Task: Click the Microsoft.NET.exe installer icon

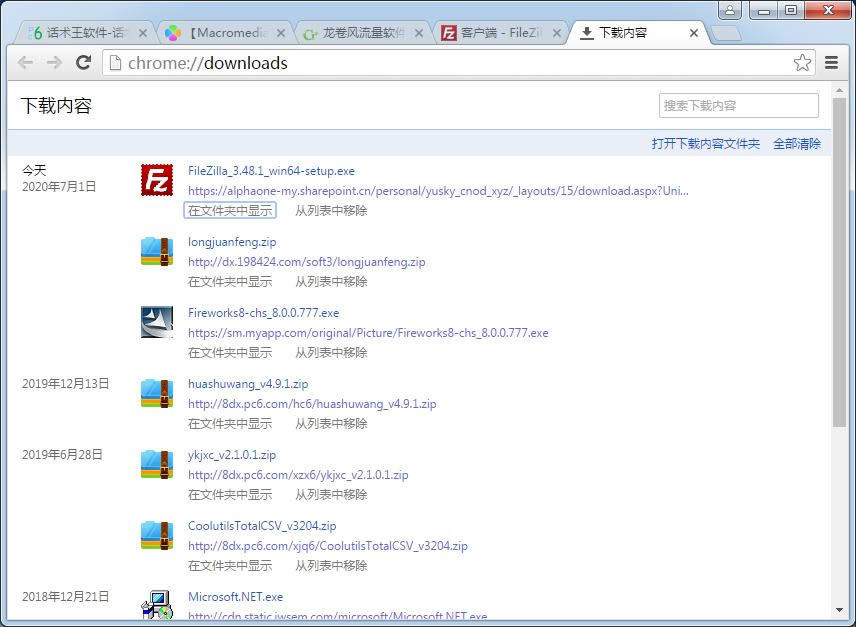Action: tap(157, 605)
